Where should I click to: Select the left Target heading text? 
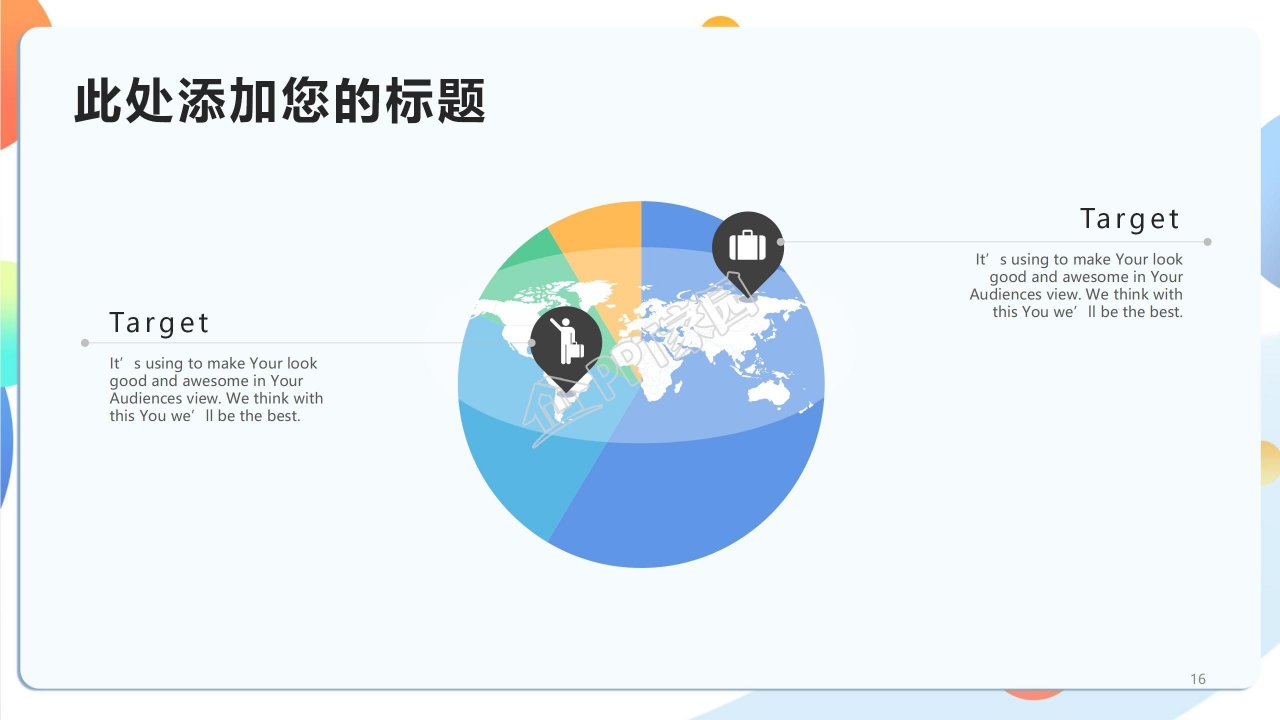pyautogui.click(x=160, y=322)
